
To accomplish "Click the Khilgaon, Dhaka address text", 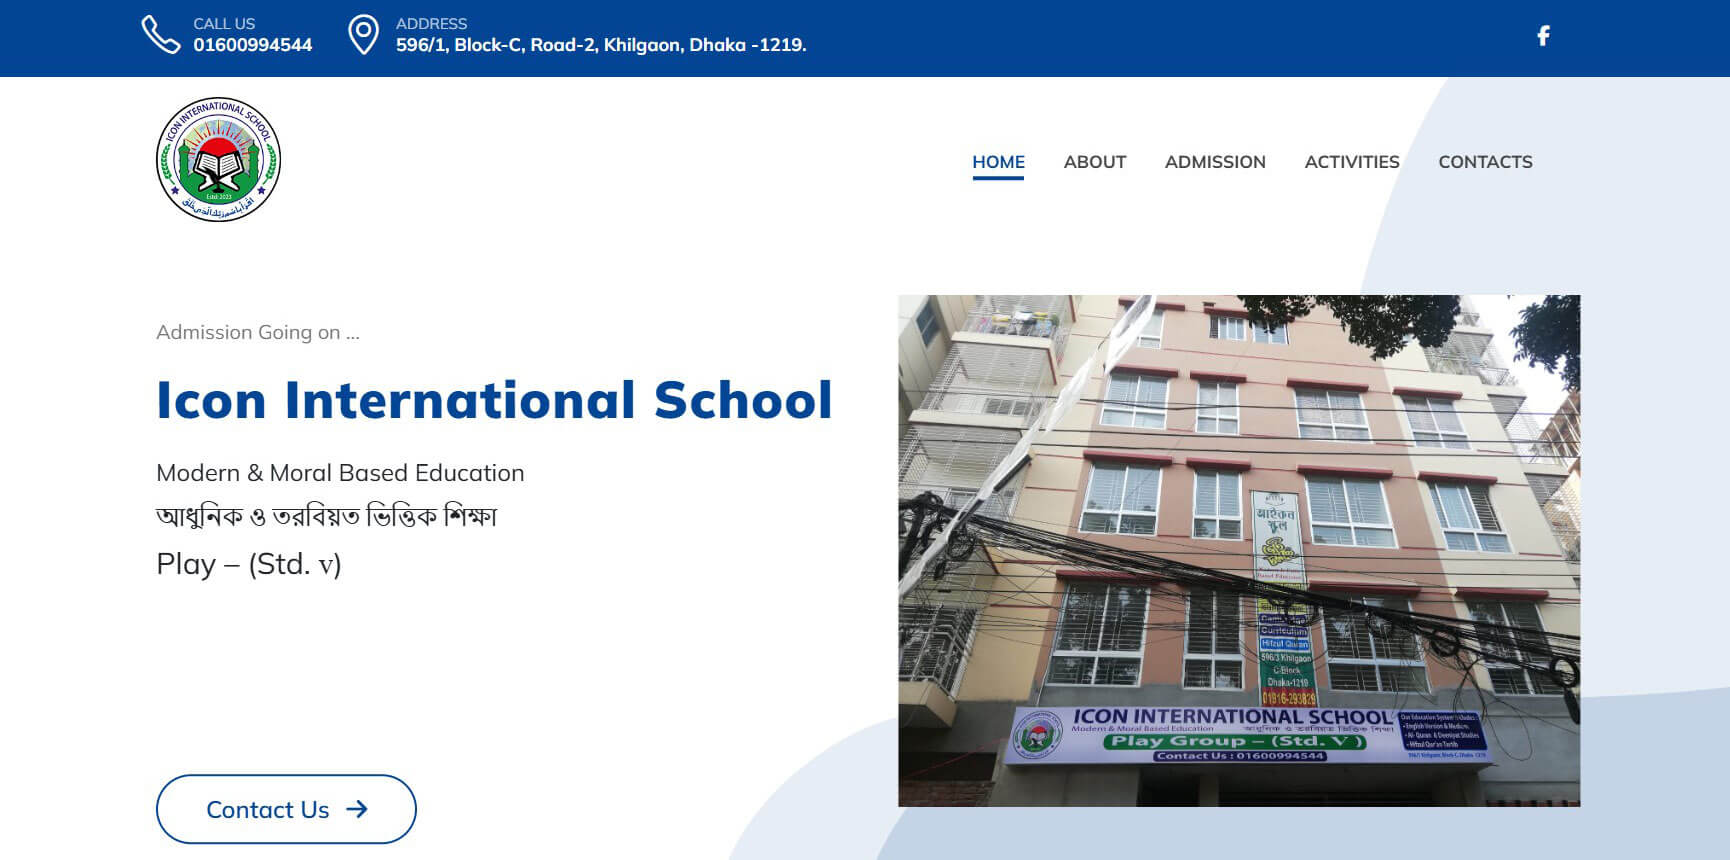I will click(601, 45).
